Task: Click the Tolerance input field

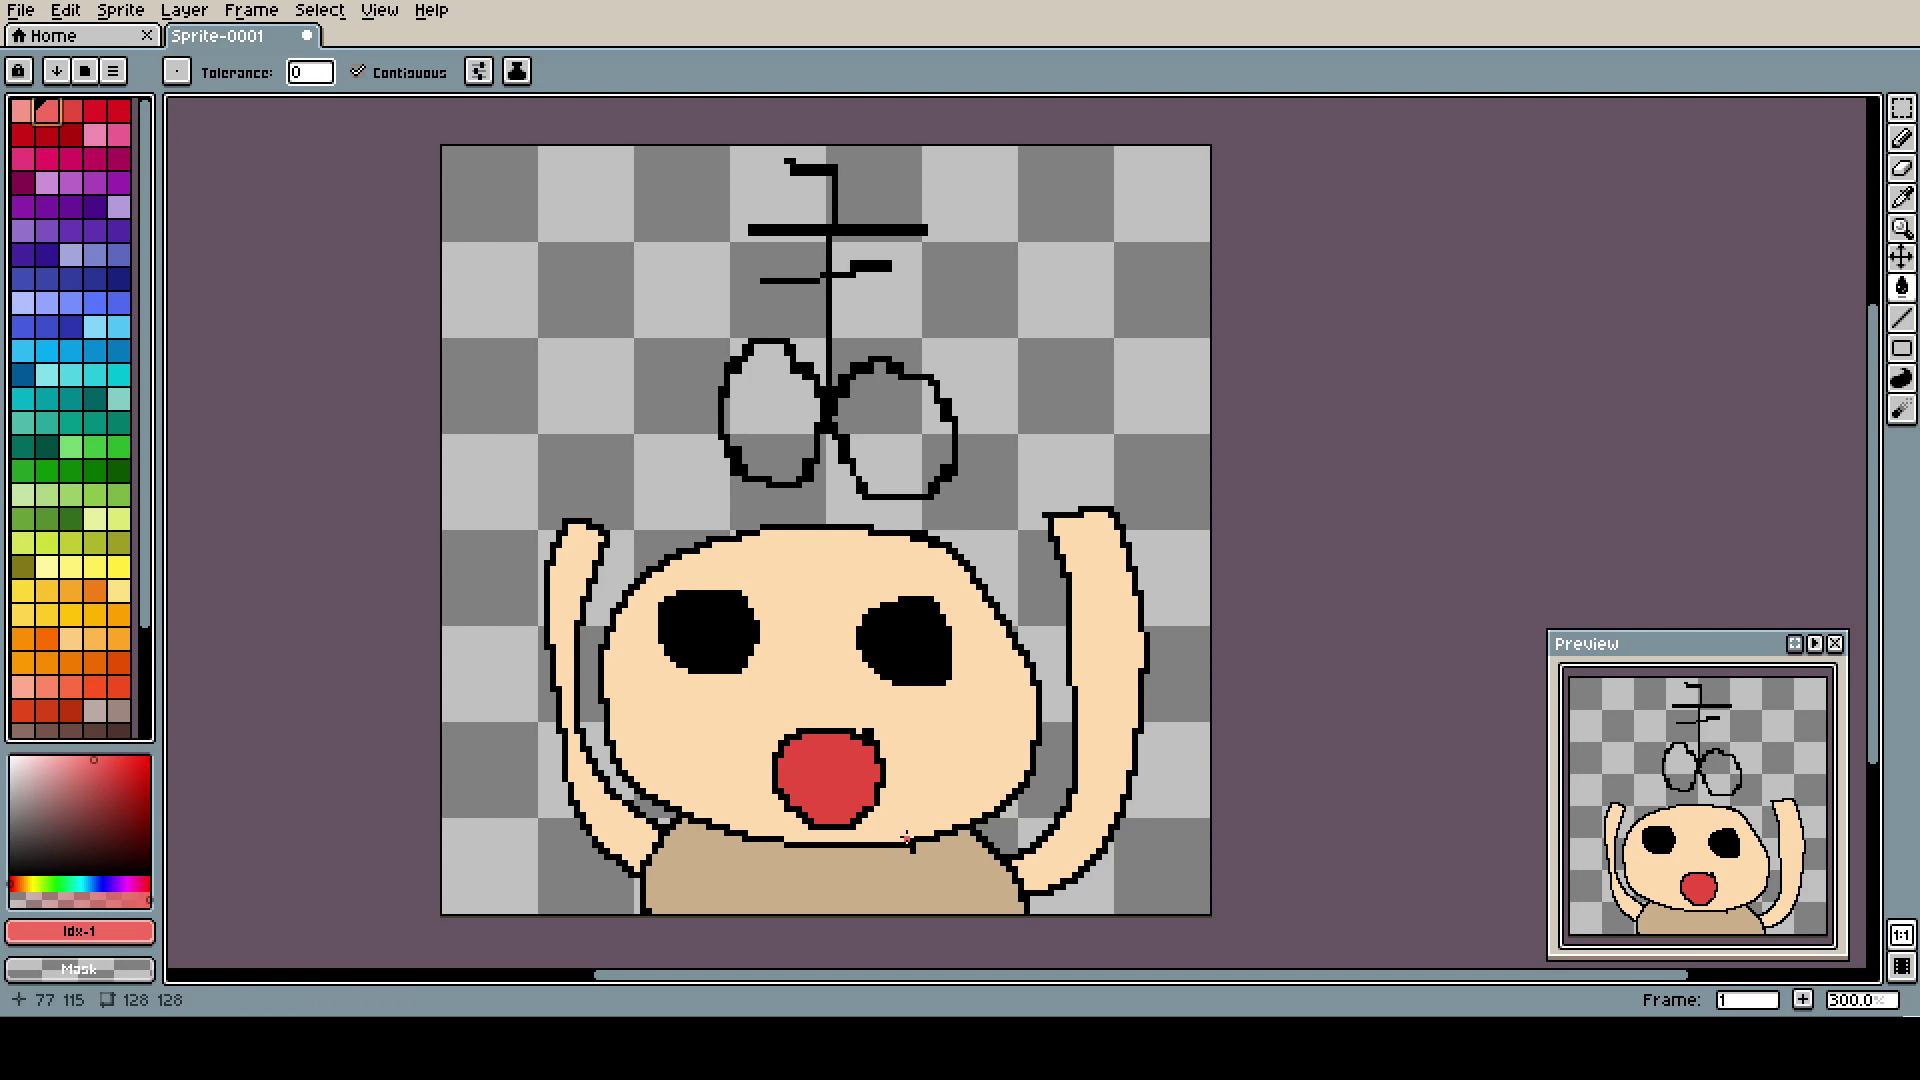Action: (x=310, y=72)
